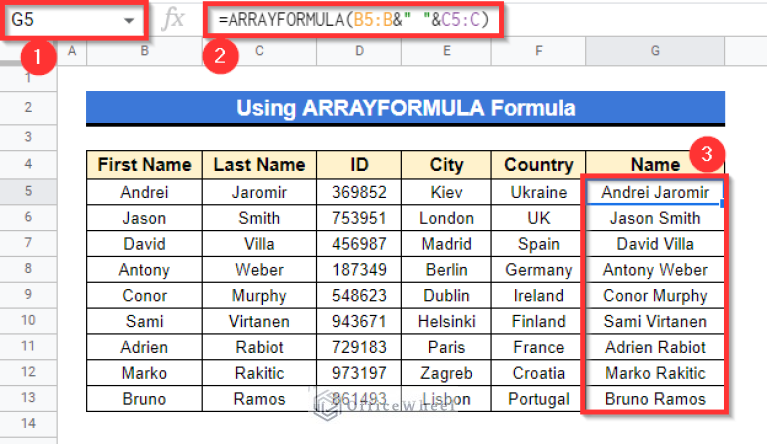This screenshot has width=767, height=444.
Task: Click the city cell 'Dublin'
Action: (446, 296)
